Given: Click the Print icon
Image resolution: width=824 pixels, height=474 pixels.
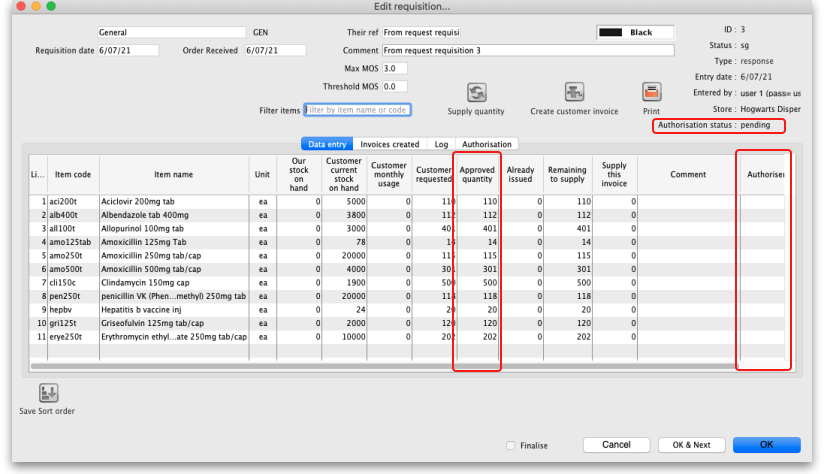Looking at the screenshot, I should [651, 92].
